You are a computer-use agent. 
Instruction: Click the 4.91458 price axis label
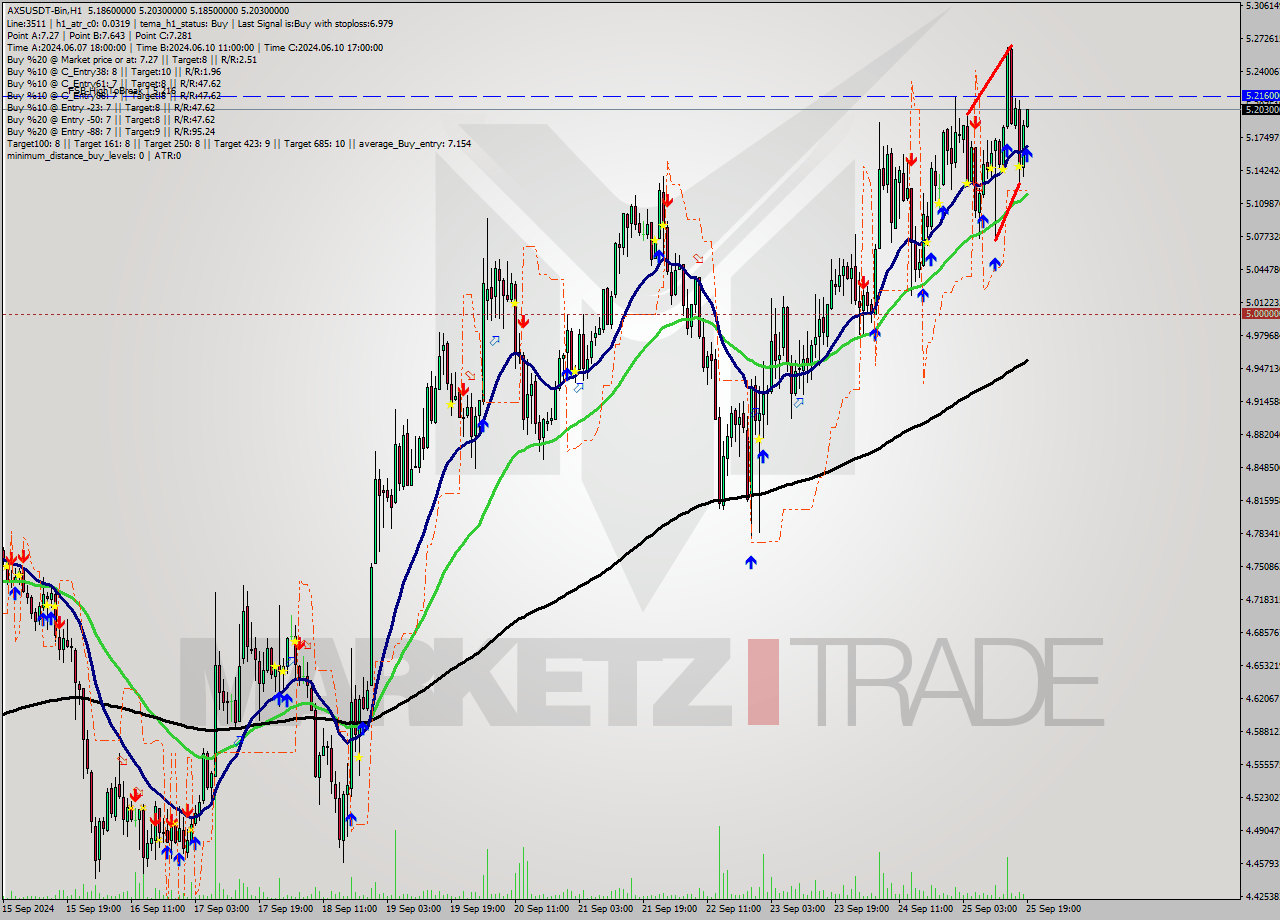1262,401
